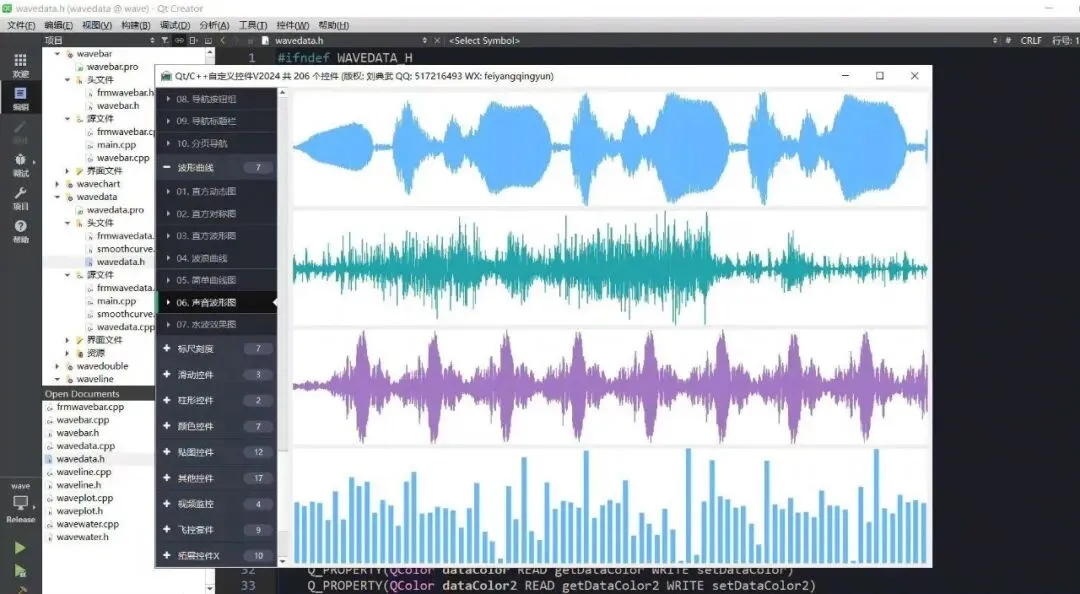This screenshot has height=594, width=1080.
Task: Open the 控件(W) menu
Action: click(x=293, y=25)
